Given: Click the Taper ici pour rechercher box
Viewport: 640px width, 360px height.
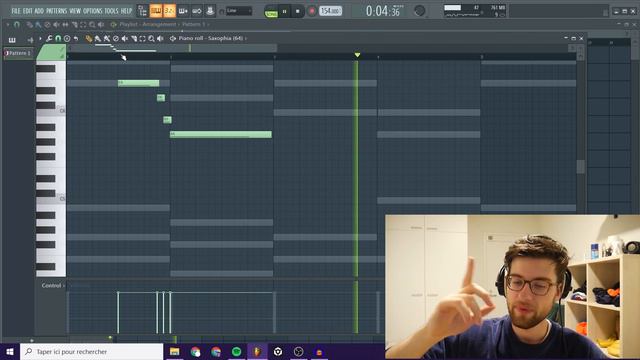Looking at the screenshot, I should coord(92,351).
